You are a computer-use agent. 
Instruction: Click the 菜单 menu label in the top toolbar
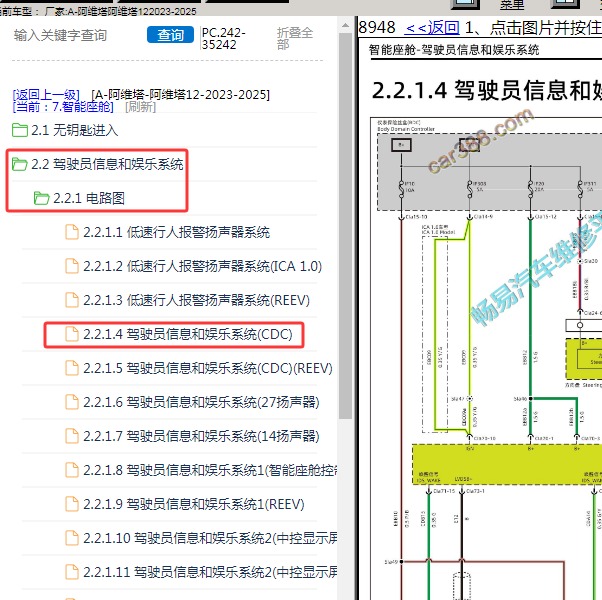(512, 5)
